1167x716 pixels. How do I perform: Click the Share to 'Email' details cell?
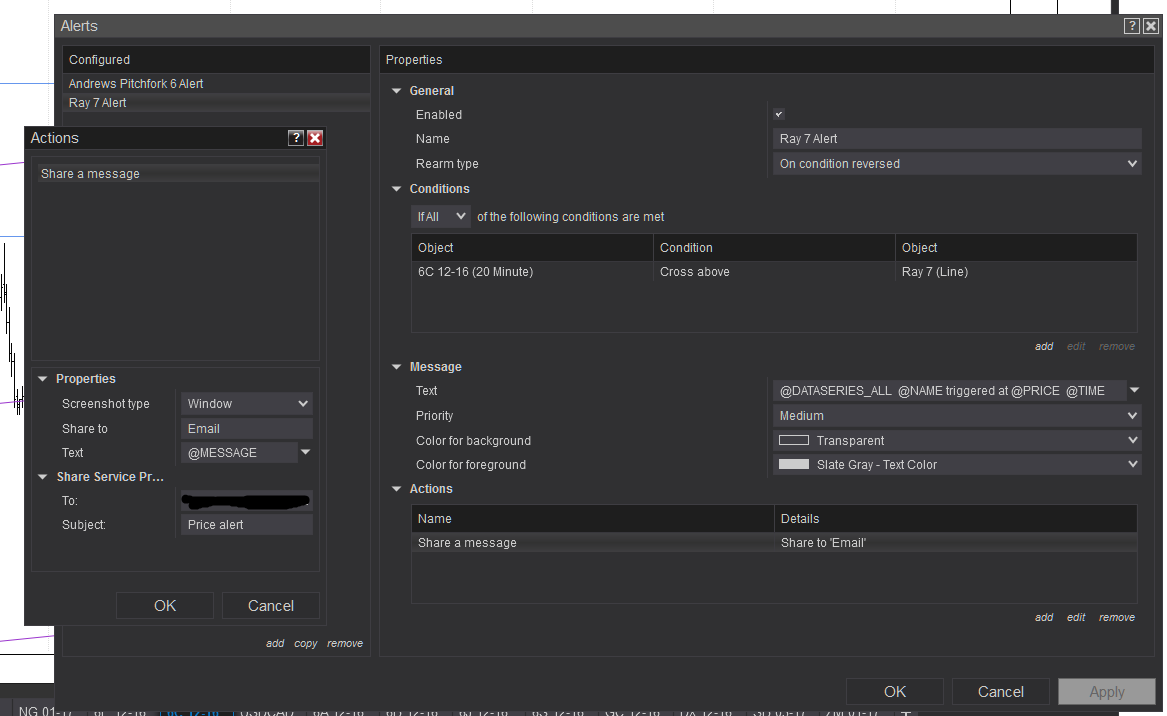956,543
